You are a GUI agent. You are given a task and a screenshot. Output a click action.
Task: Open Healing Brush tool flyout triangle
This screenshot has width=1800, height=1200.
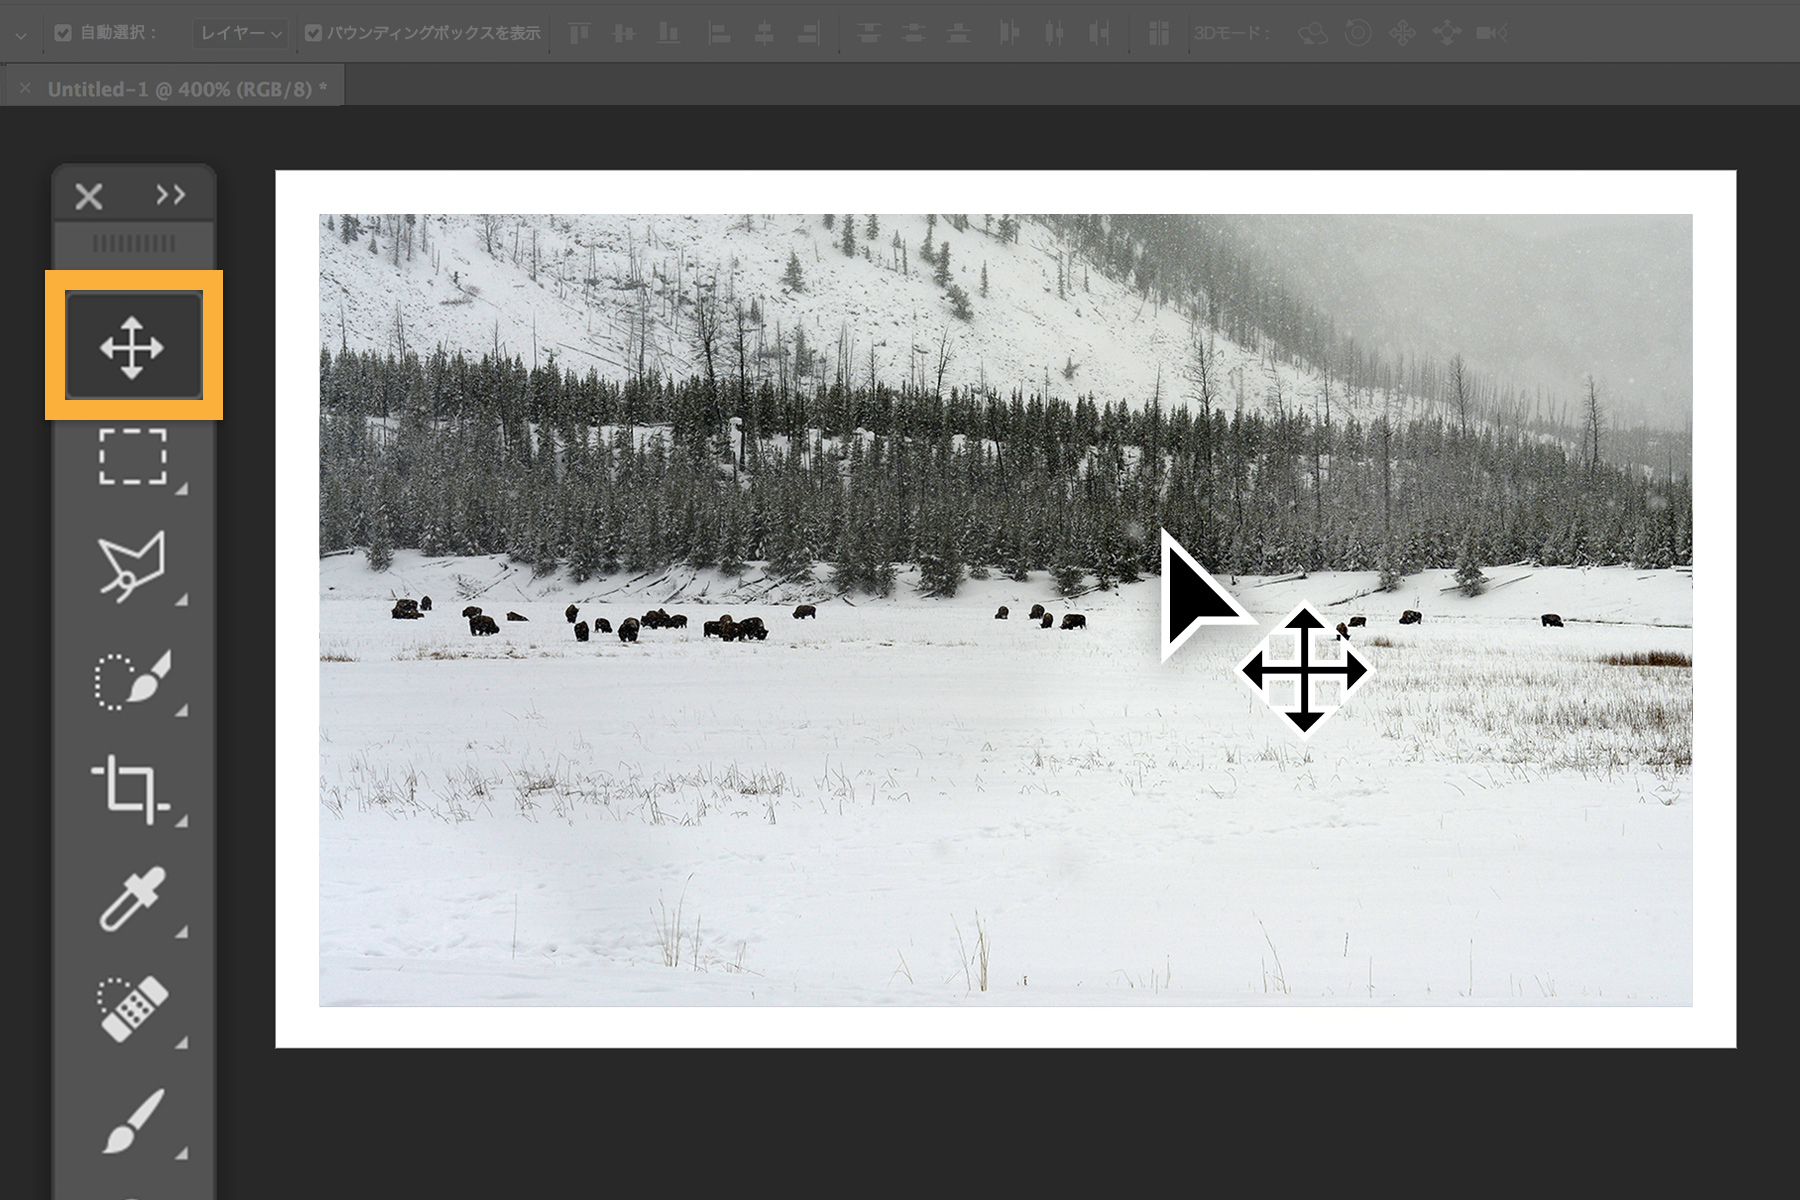(x=181, y=1043)
